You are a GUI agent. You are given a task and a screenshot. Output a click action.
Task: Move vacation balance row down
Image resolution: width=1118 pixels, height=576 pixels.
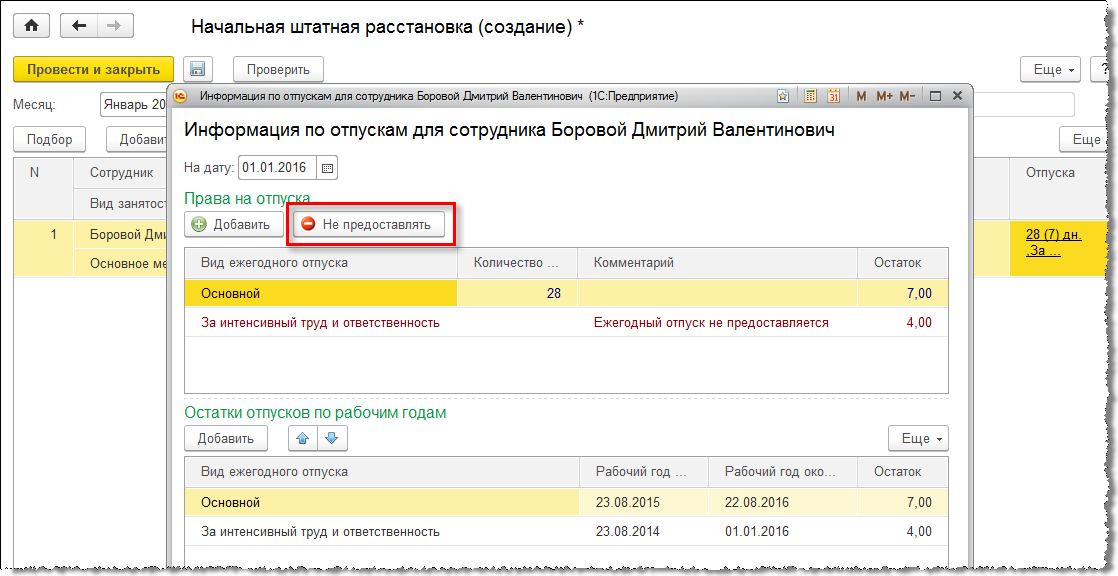tap(332, 438)
